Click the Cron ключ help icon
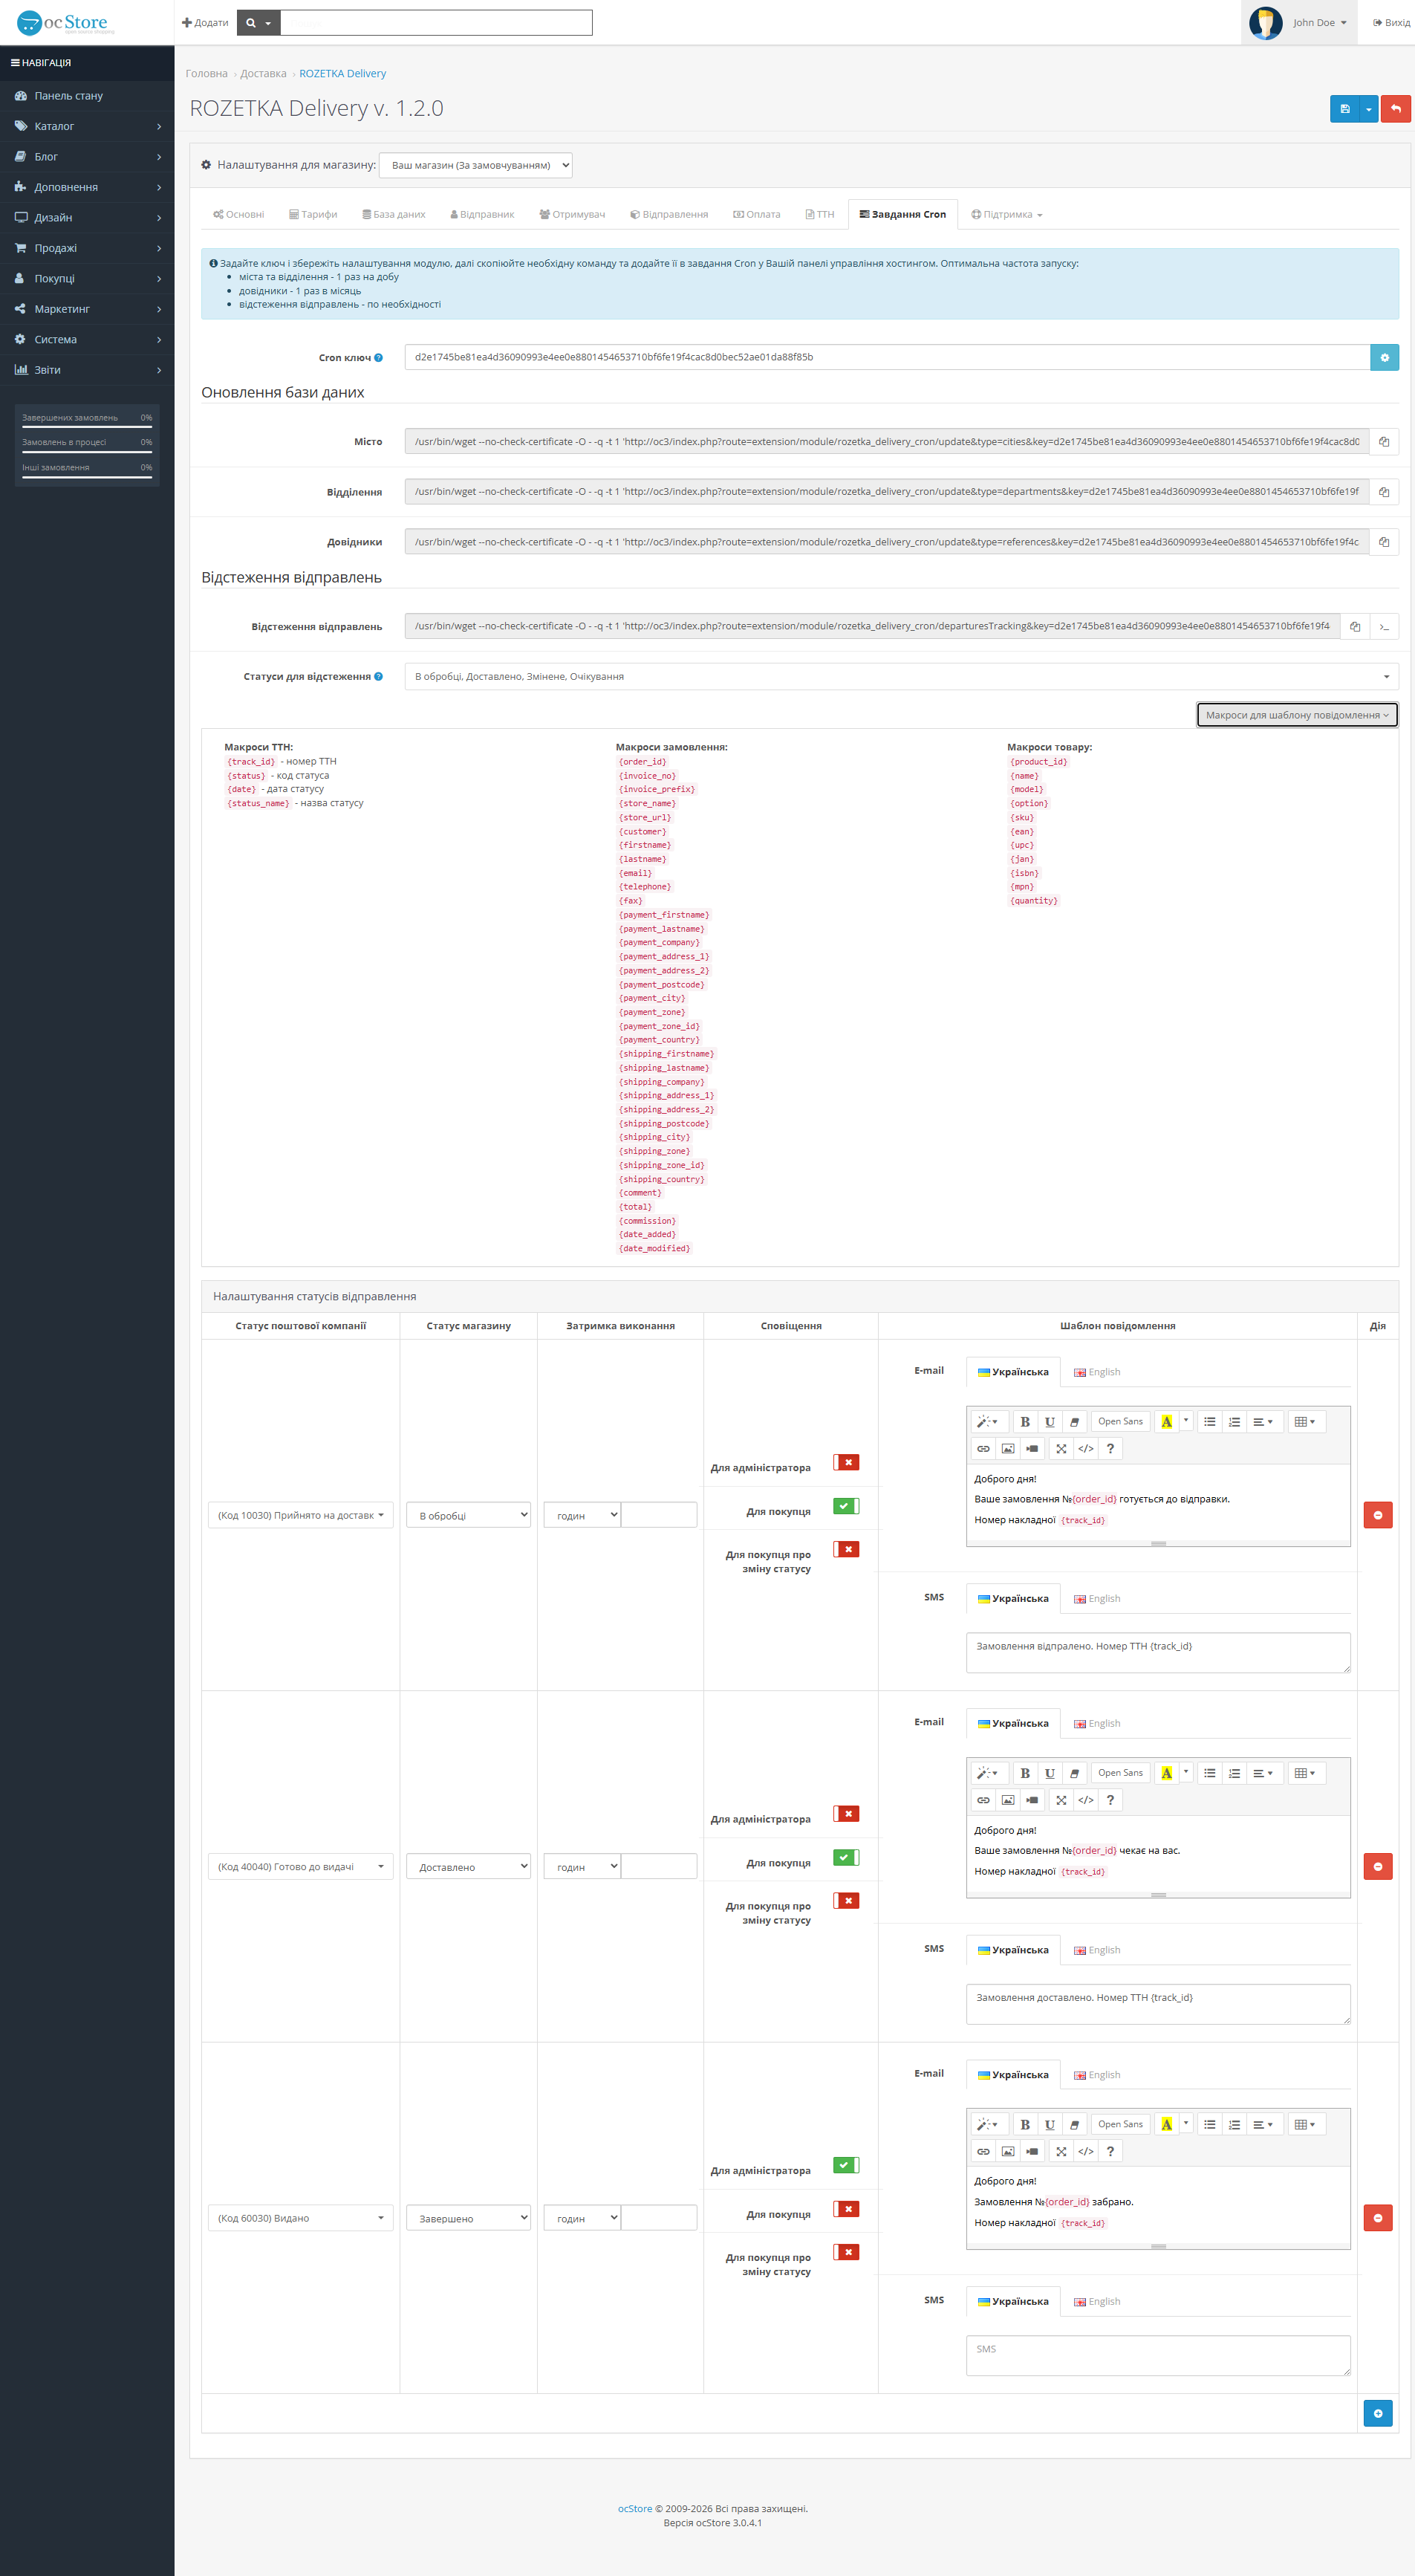 [x=378, y=358]
